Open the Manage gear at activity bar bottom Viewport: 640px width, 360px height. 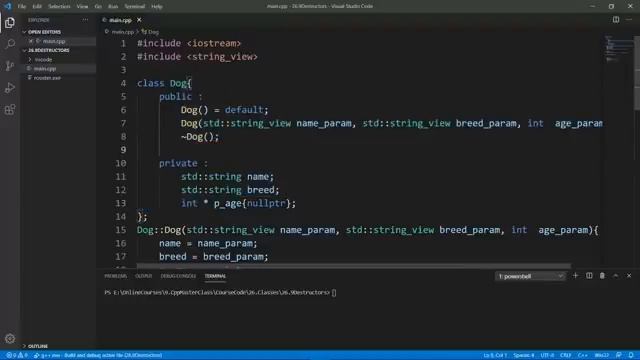tap(10, 338)
